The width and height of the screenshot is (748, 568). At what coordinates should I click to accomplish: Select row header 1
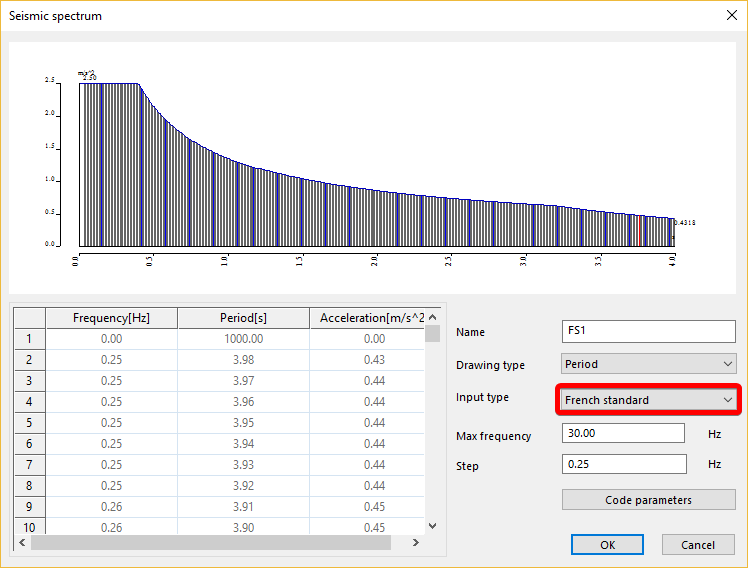pos(30,339)
